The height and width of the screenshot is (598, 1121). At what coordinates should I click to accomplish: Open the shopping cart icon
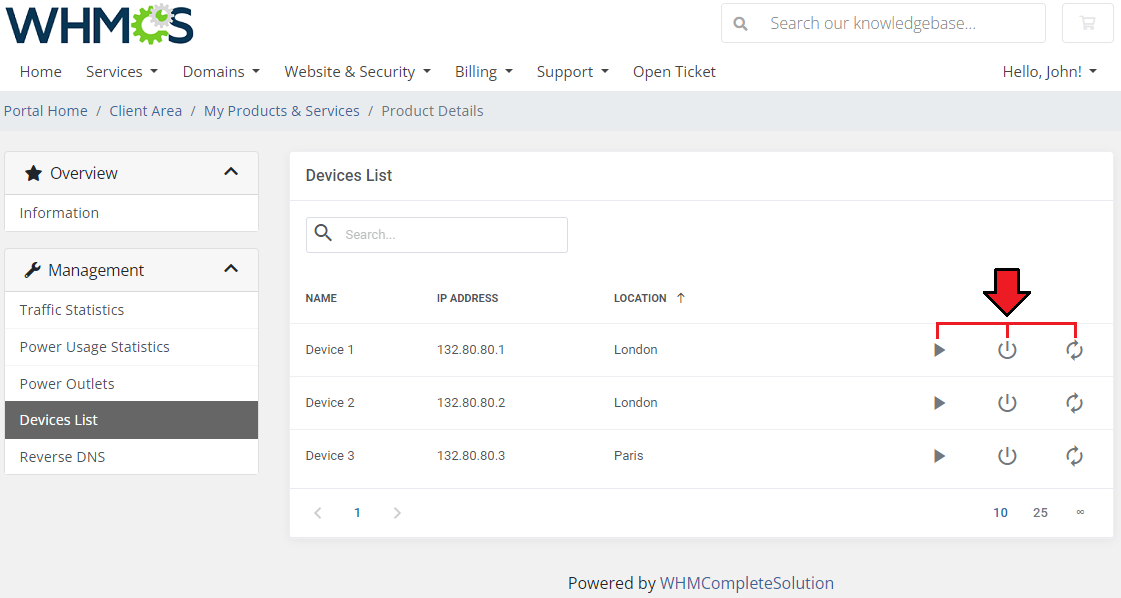(1087, 23)
